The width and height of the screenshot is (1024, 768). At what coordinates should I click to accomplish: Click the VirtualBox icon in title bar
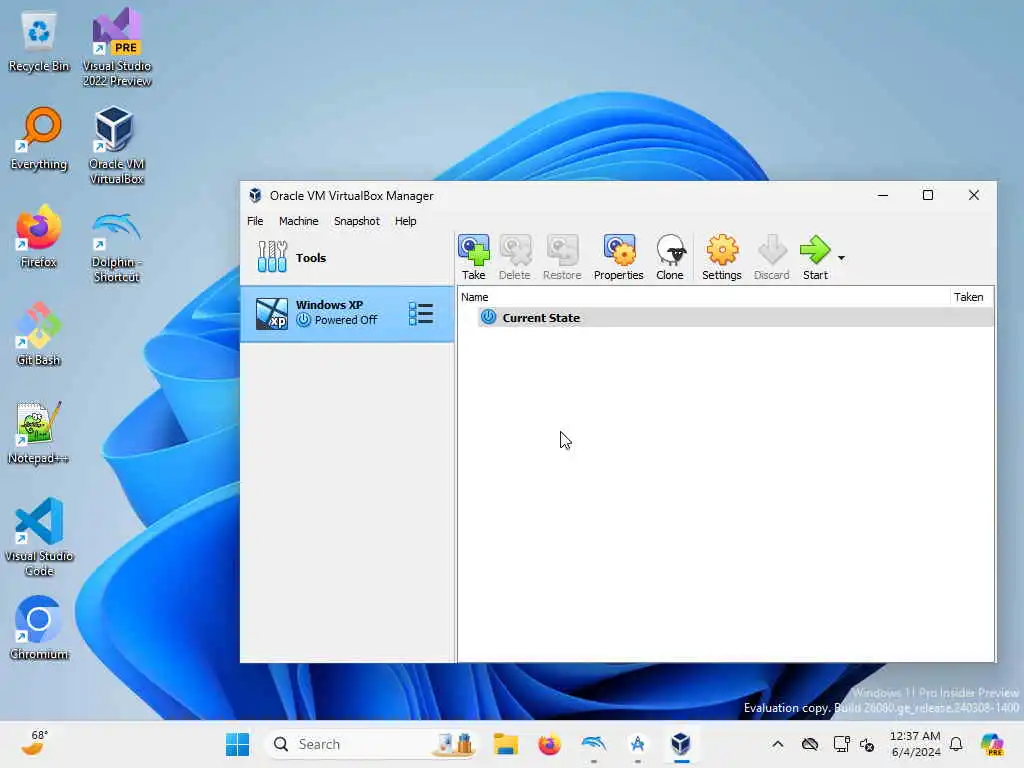click(x=255, y=195)
